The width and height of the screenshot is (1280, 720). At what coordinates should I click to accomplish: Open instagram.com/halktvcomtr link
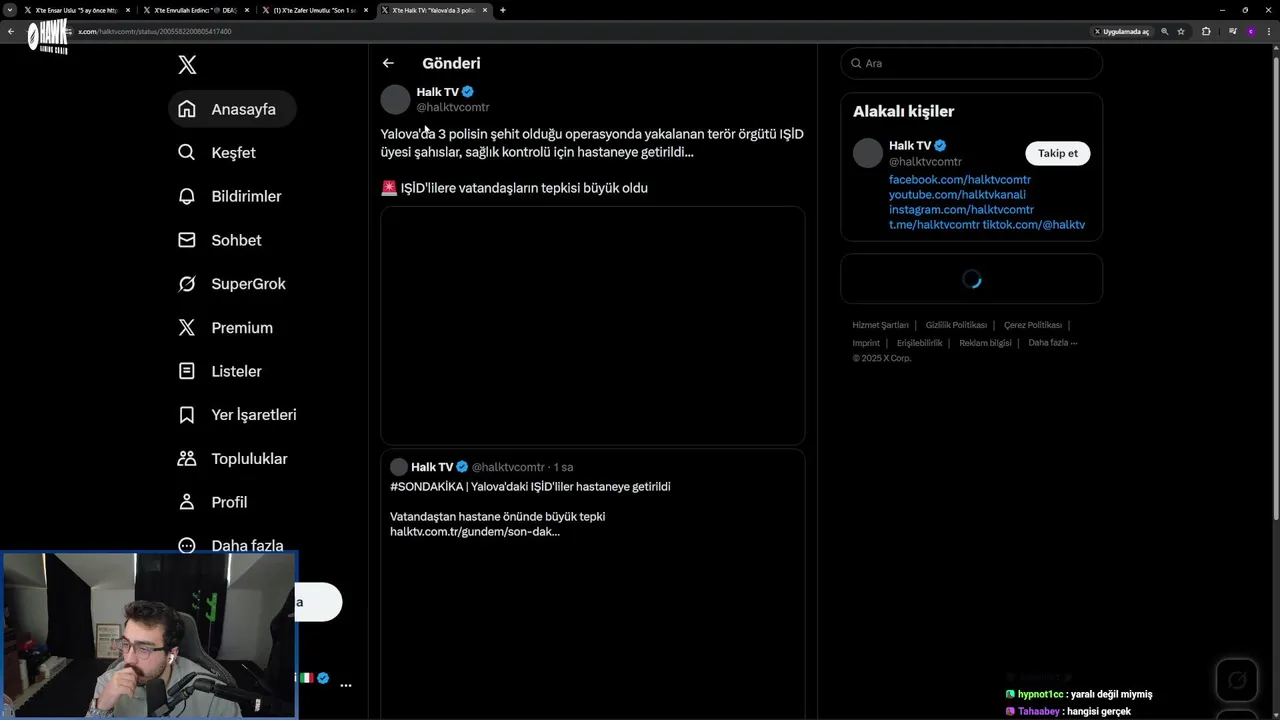[x=961, y=210]
